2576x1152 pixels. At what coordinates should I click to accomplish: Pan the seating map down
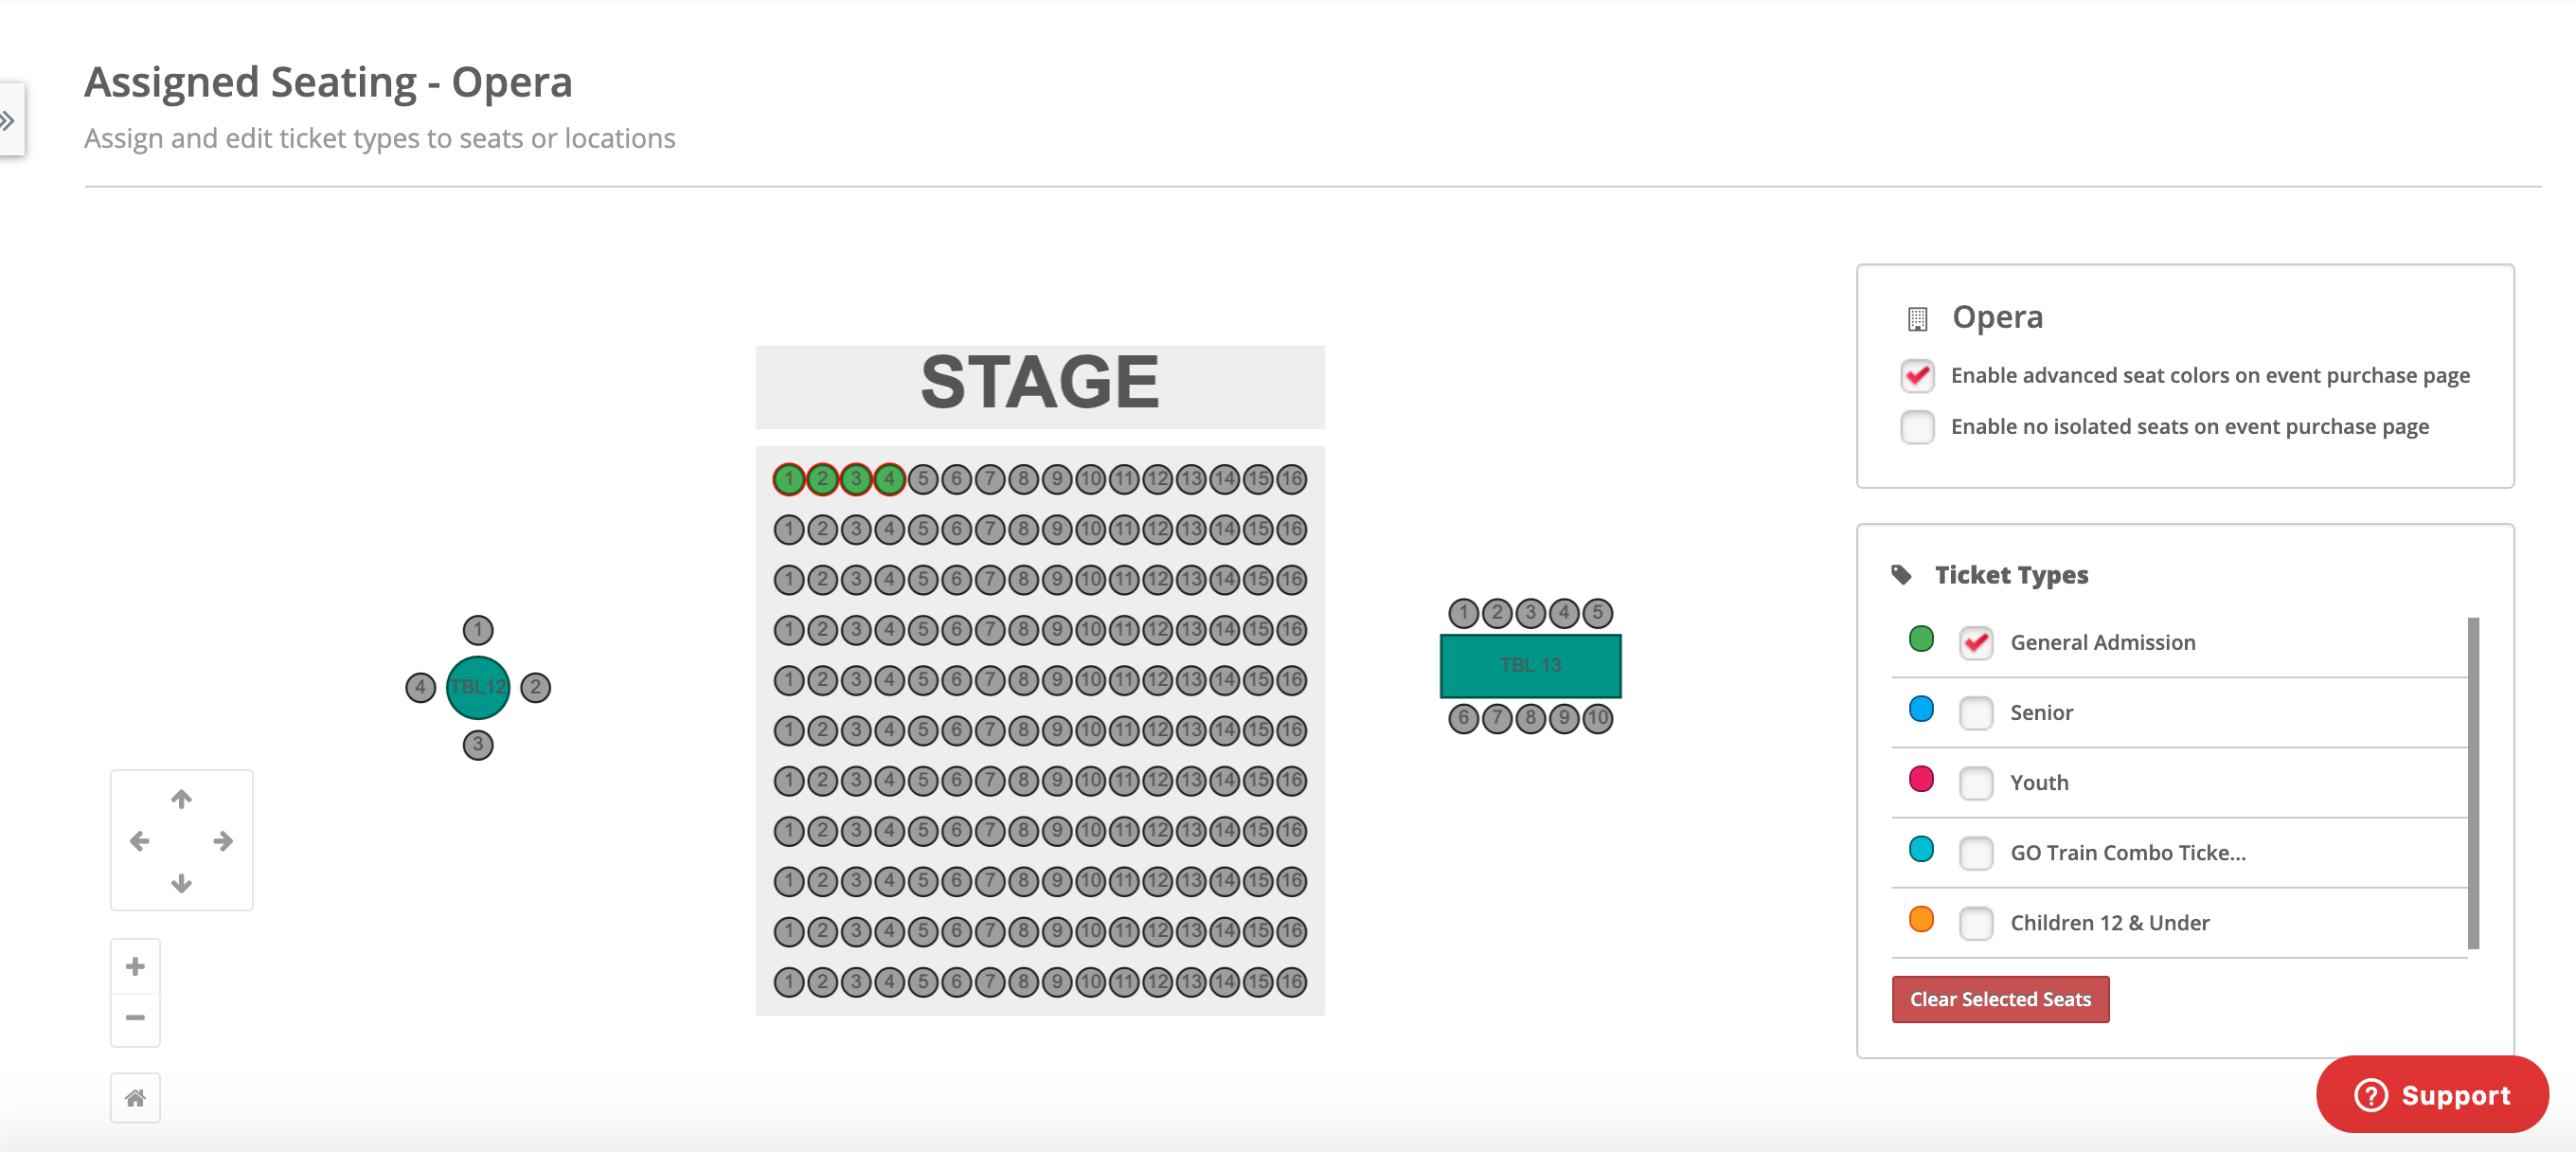(181, 883)
